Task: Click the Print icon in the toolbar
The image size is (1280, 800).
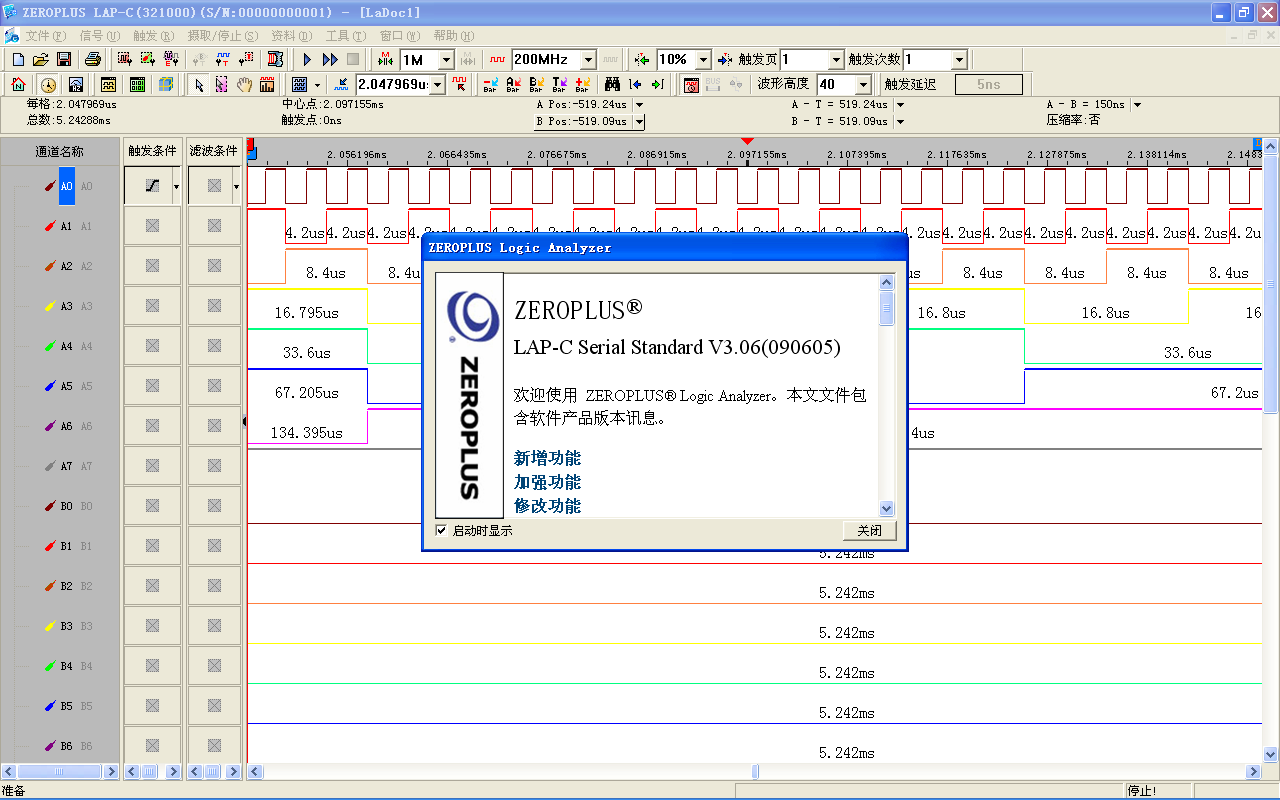Action: [92, 60]
